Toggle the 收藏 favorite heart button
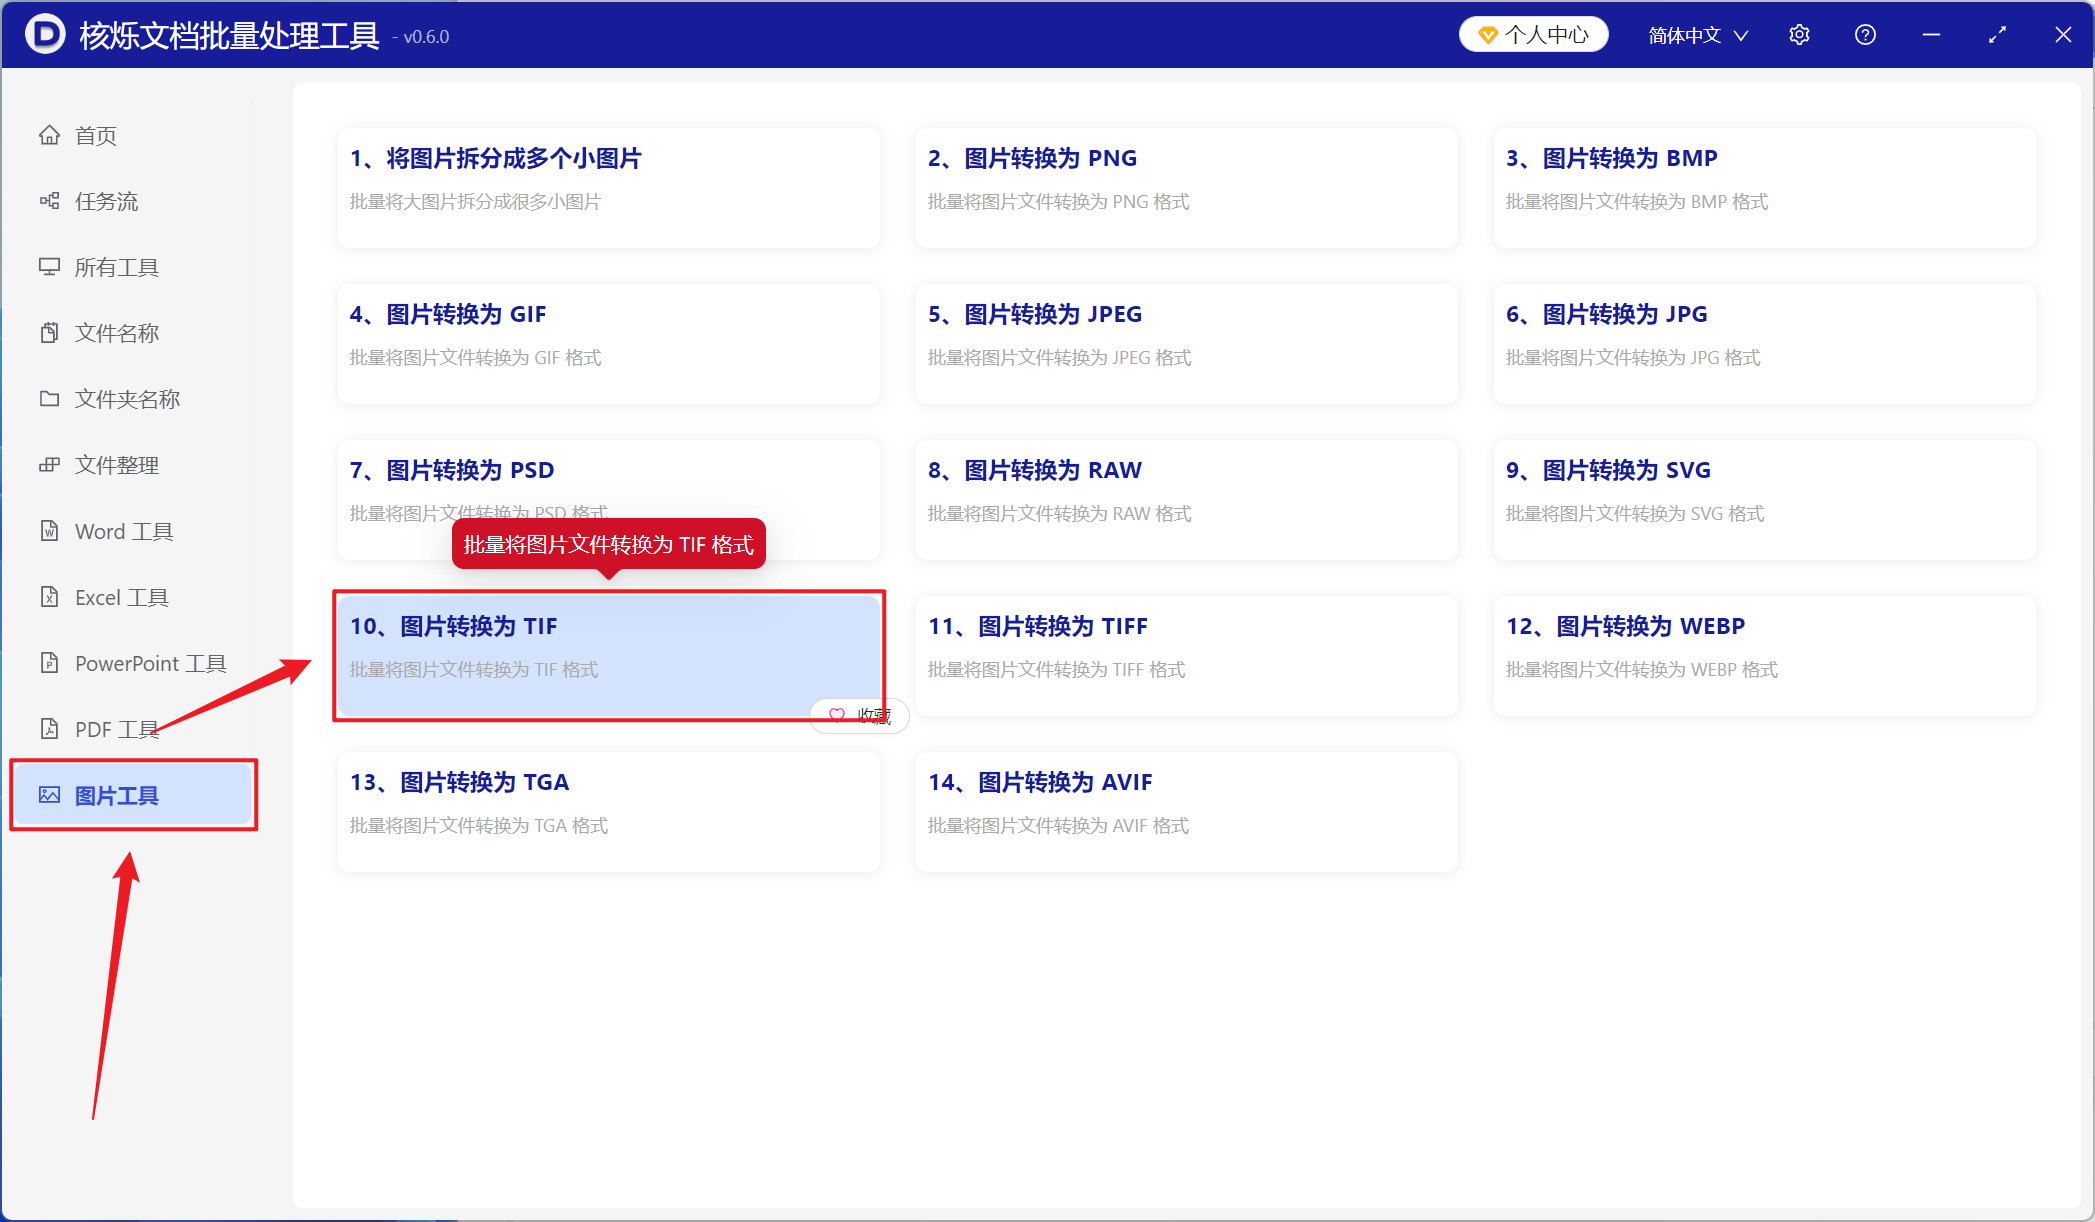This screenshot has height=1222, width=2095. click(859, 715)
